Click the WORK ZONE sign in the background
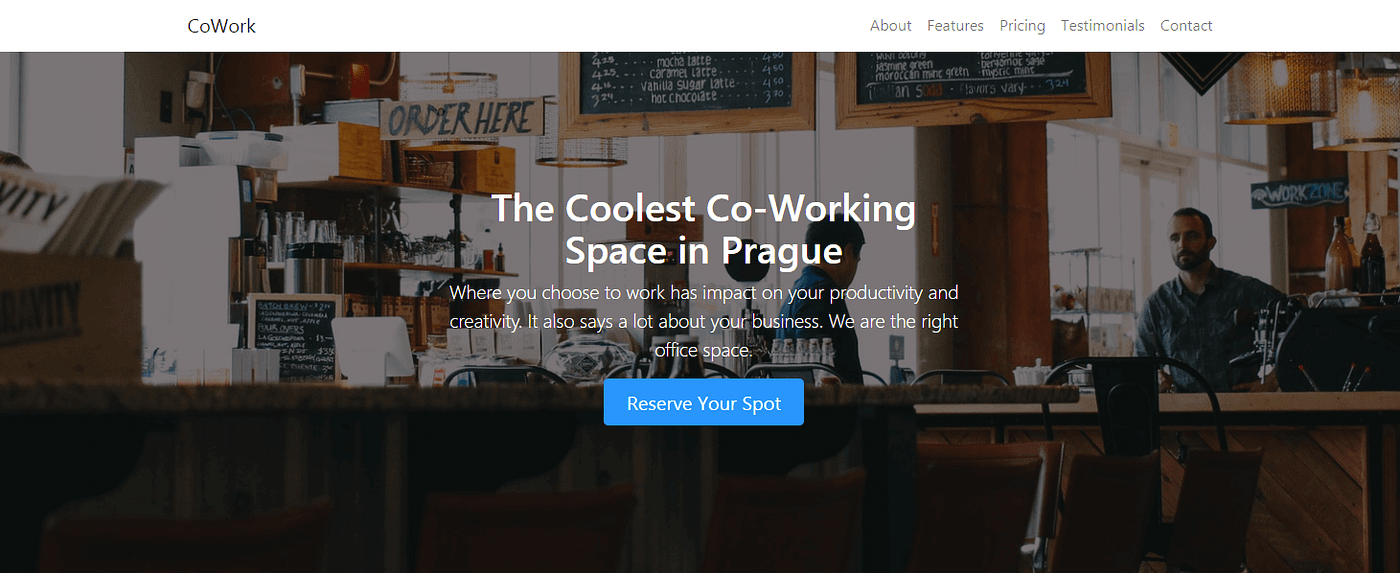This screenshot has height=573, width=1400. pyautogui.click(x=1298, y=193)
